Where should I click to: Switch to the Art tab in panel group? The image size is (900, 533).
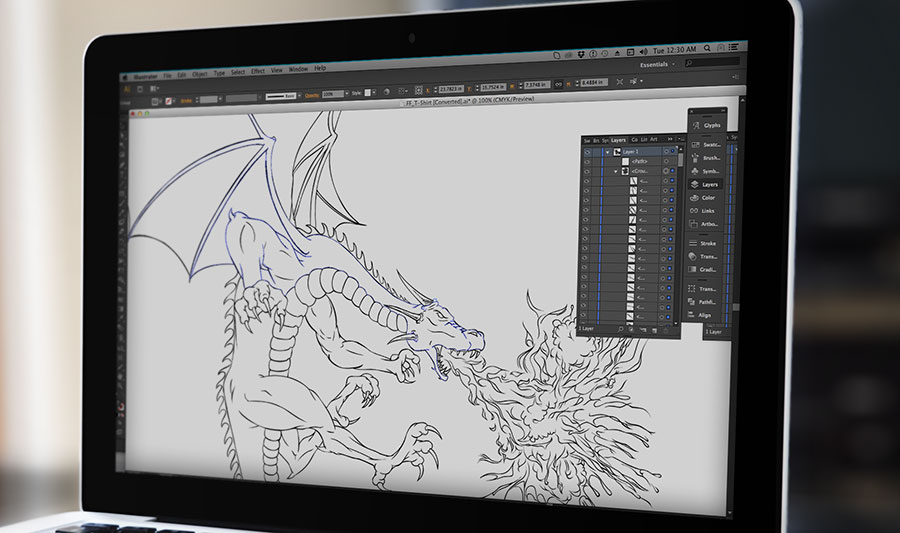653,139
